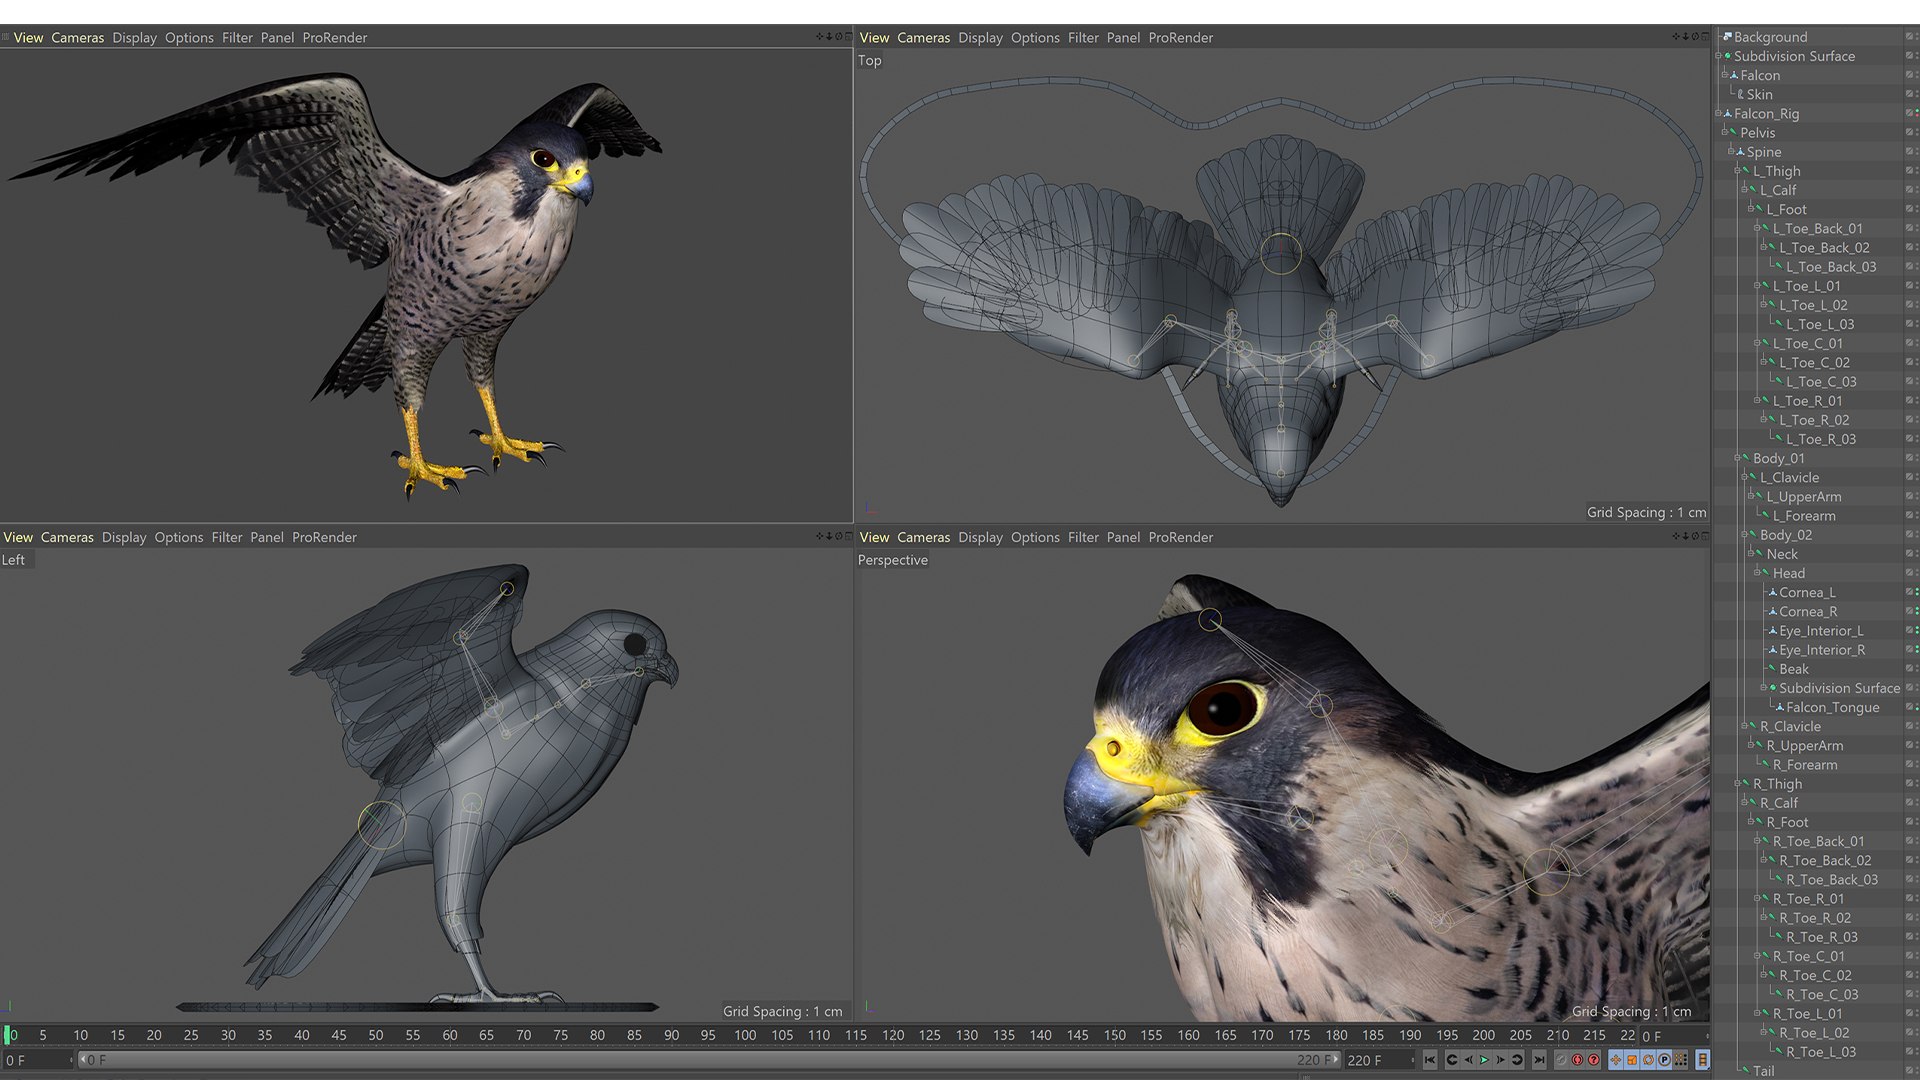Toggle Rotation keyframe recording icon

[x=1648, y=1060]
